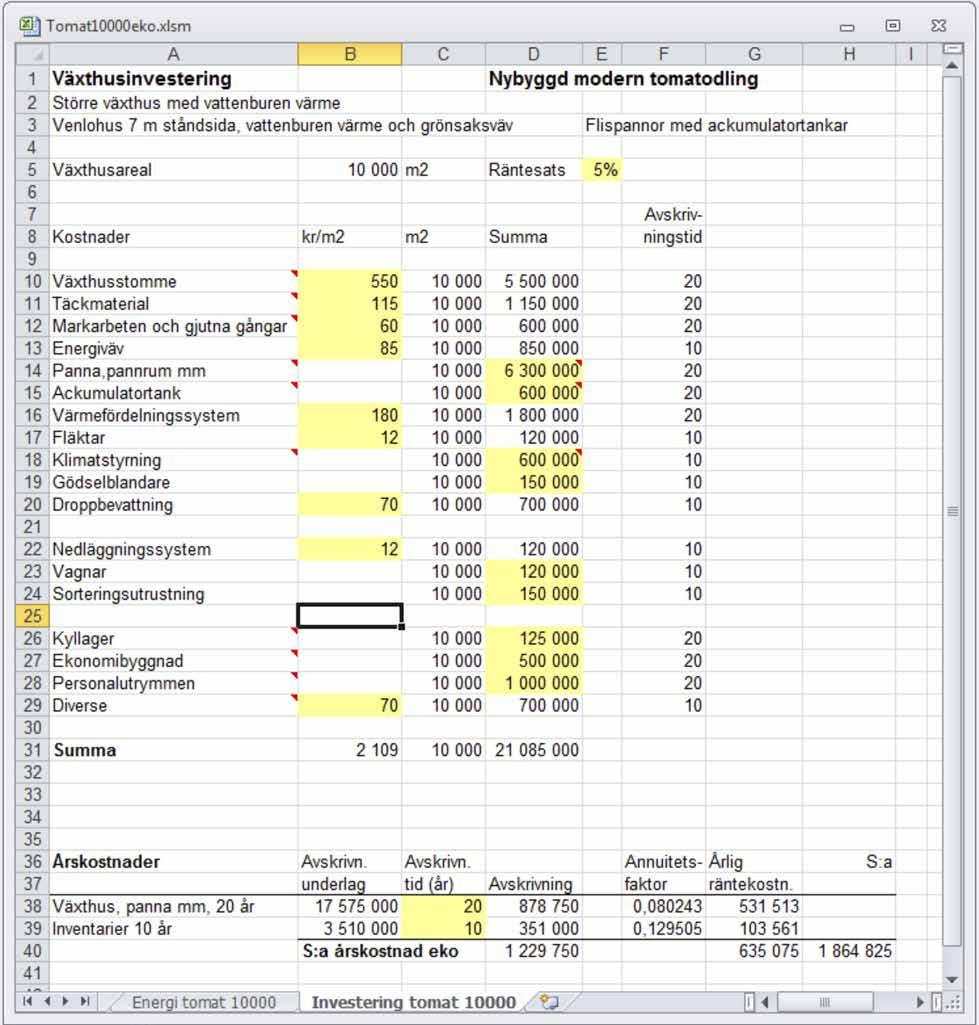Click Ackumulatortank 600 000 cell
The height and width of the screenshot is (1025, 979).
(x=534, y=393)
